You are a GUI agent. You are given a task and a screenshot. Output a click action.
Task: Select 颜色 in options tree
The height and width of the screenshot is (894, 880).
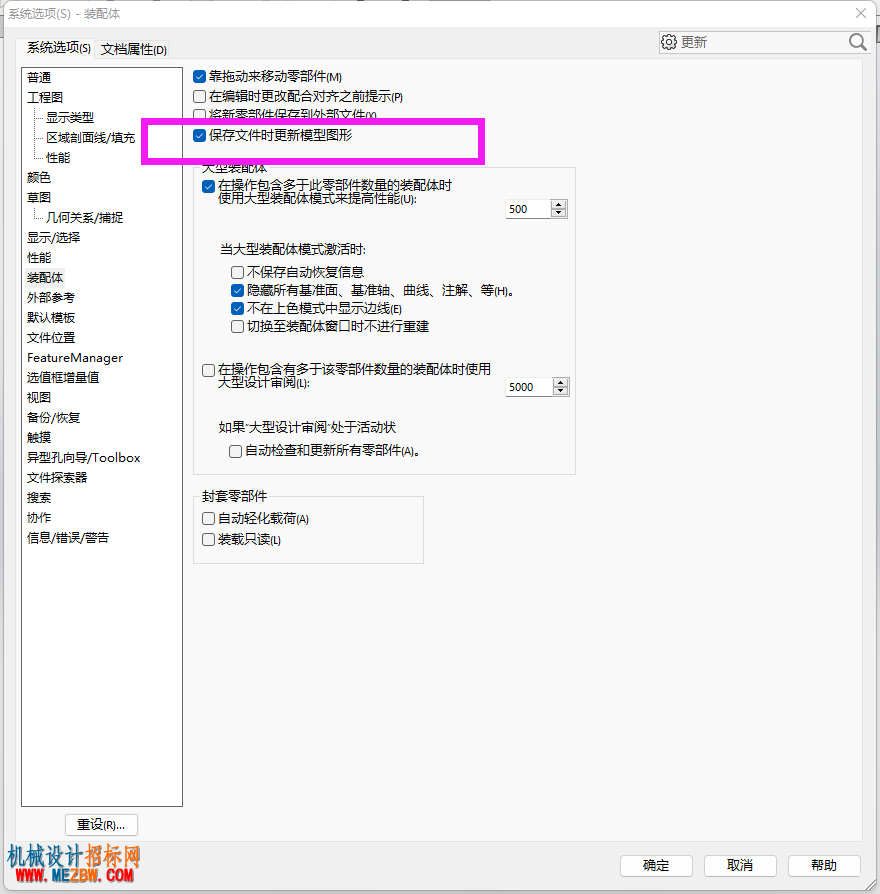point(39,177)
